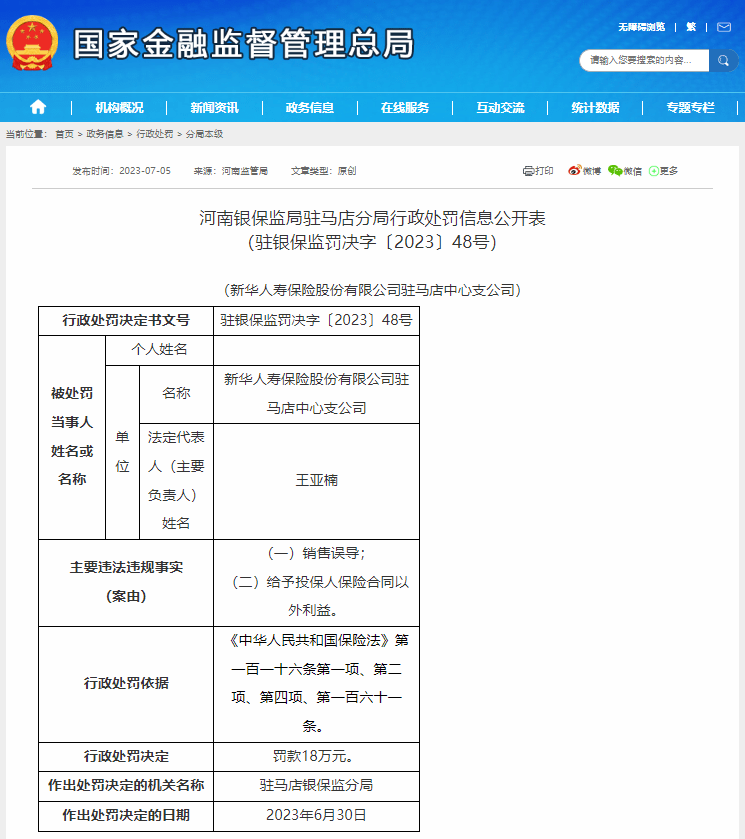Viewport: 745px width, 839px height.
Task: Click the 主要违法违规事实 header cell
Action: click(x=126, y=582)
